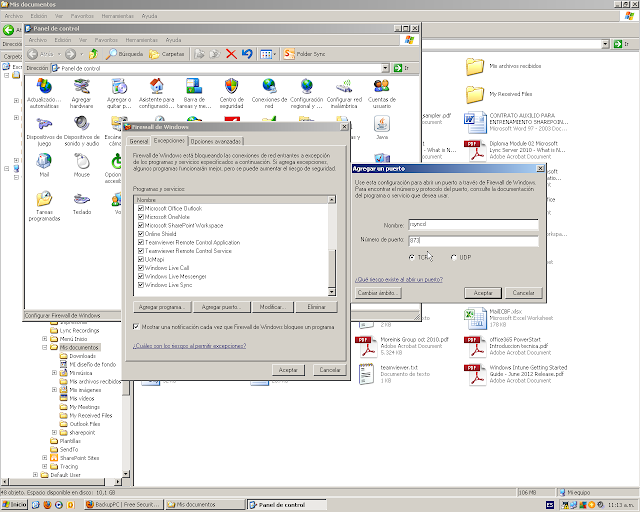Open Dispositivos de juego icon
The image size is (640, 512).
pyautogui.click(x=44, y=131)
